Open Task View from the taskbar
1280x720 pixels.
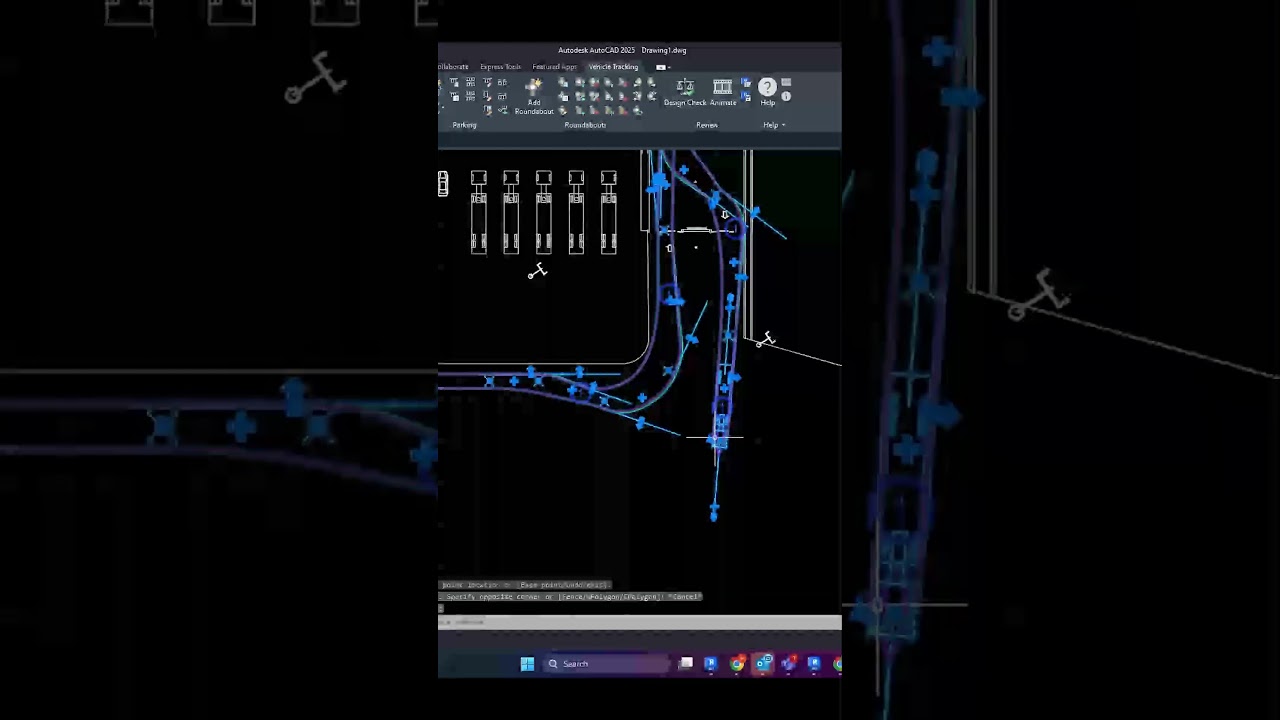pos(686,664)
